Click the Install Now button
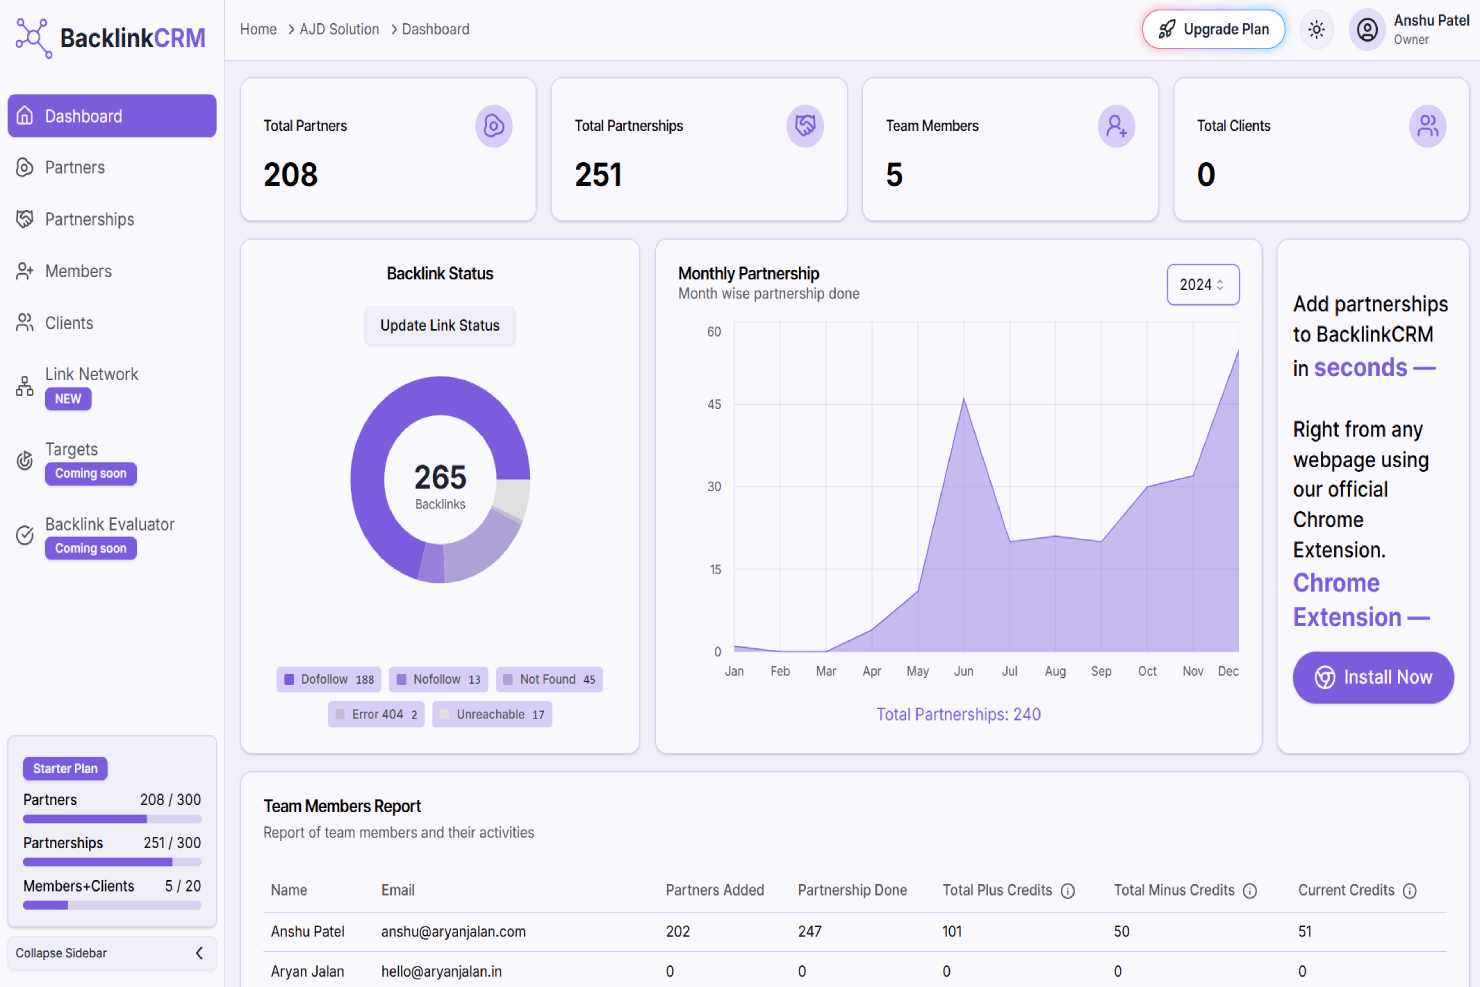1480x987 pixels. (x=1372, y=678)
